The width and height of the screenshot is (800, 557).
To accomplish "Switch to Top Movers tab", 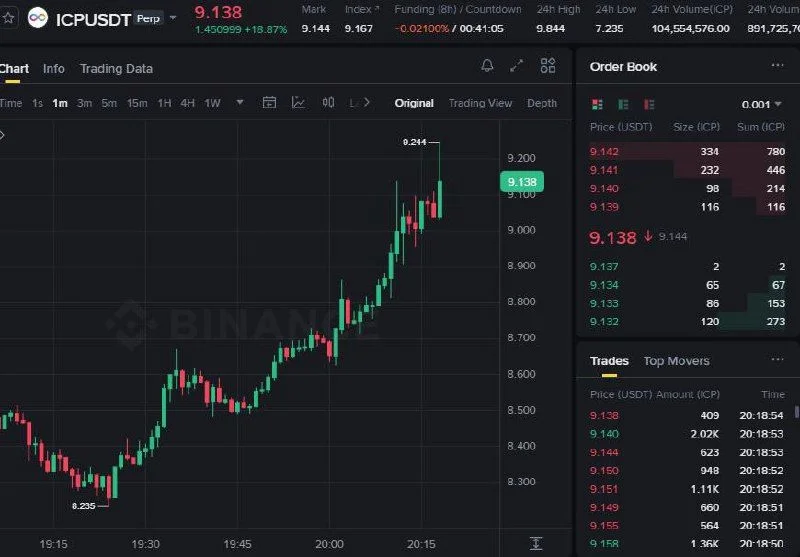I will click(677, 361).
